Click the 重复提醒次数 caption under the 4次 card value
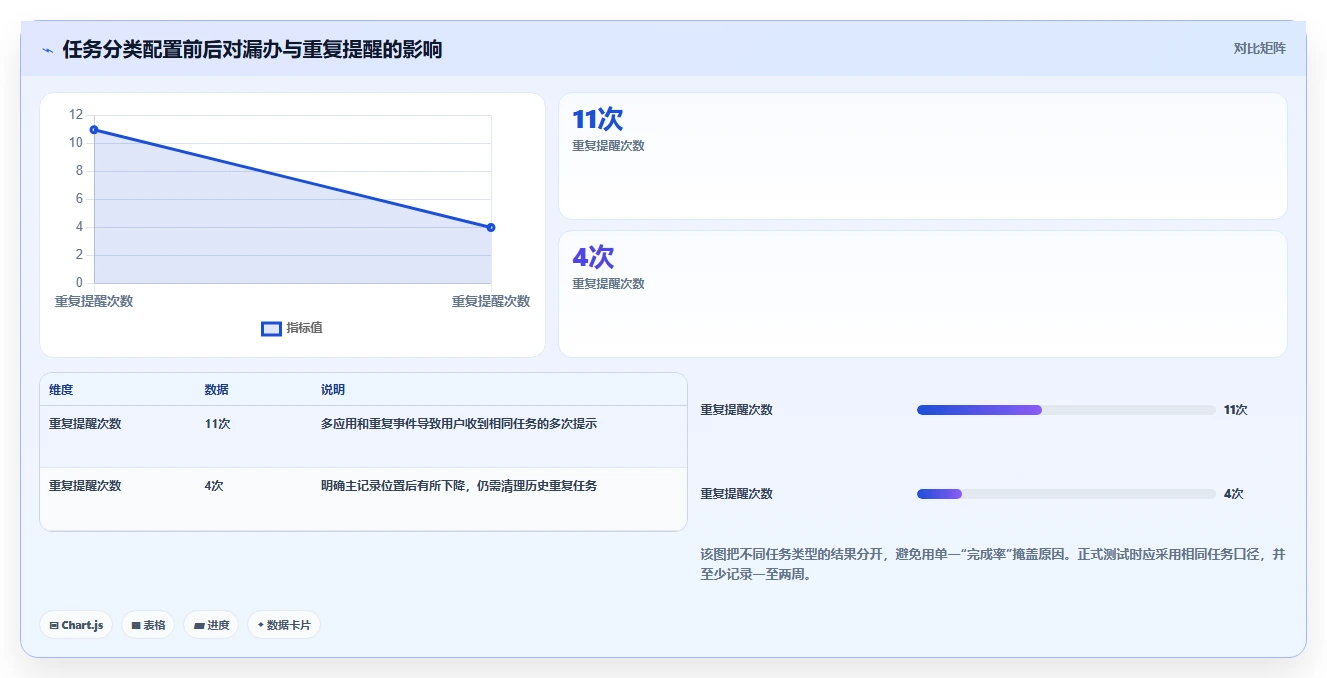Screen dimensions: 1327x678 tap(608, 284)
